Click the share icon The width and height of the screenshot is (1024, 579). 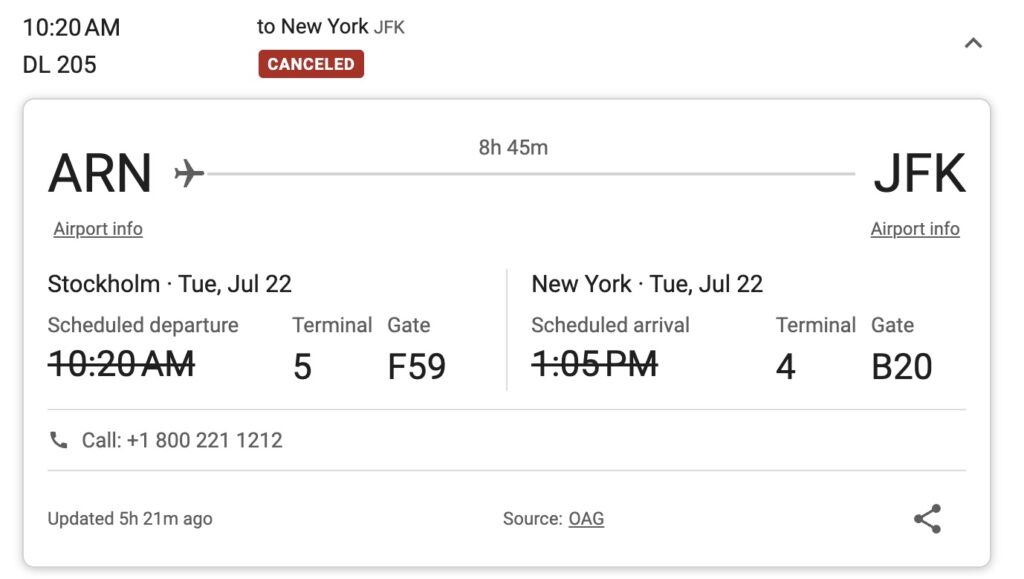[x=927, y=519]
